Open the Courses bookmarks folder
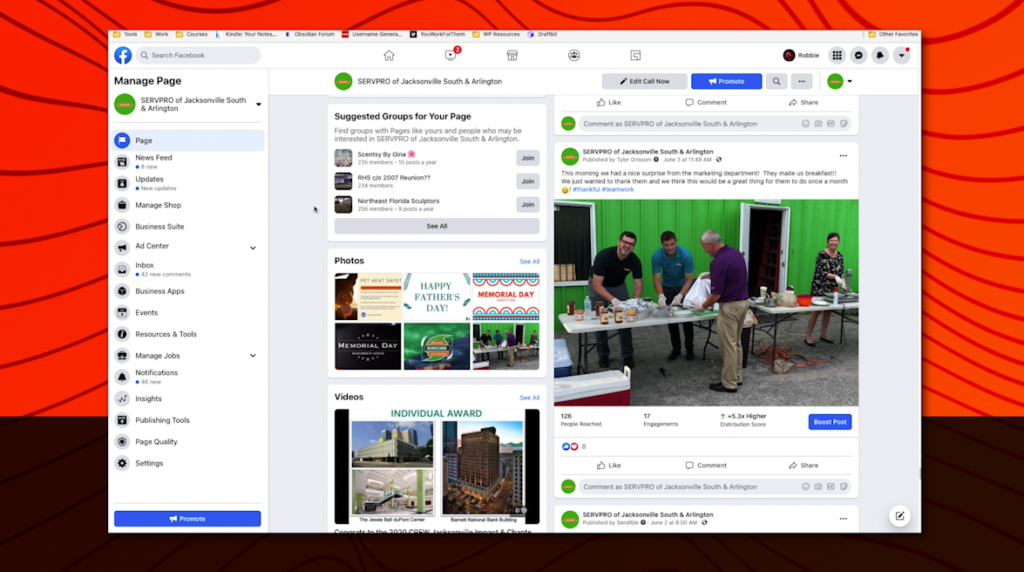1024x572 pixels. [x=191, y=34]
